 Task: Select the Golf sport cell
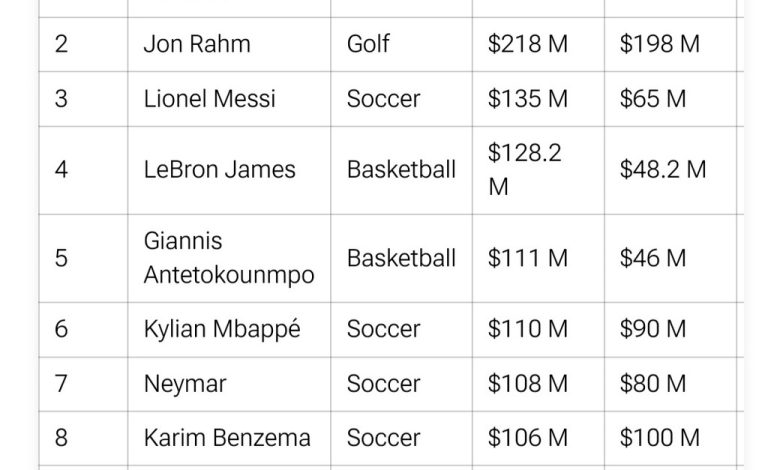pos(368,44)
